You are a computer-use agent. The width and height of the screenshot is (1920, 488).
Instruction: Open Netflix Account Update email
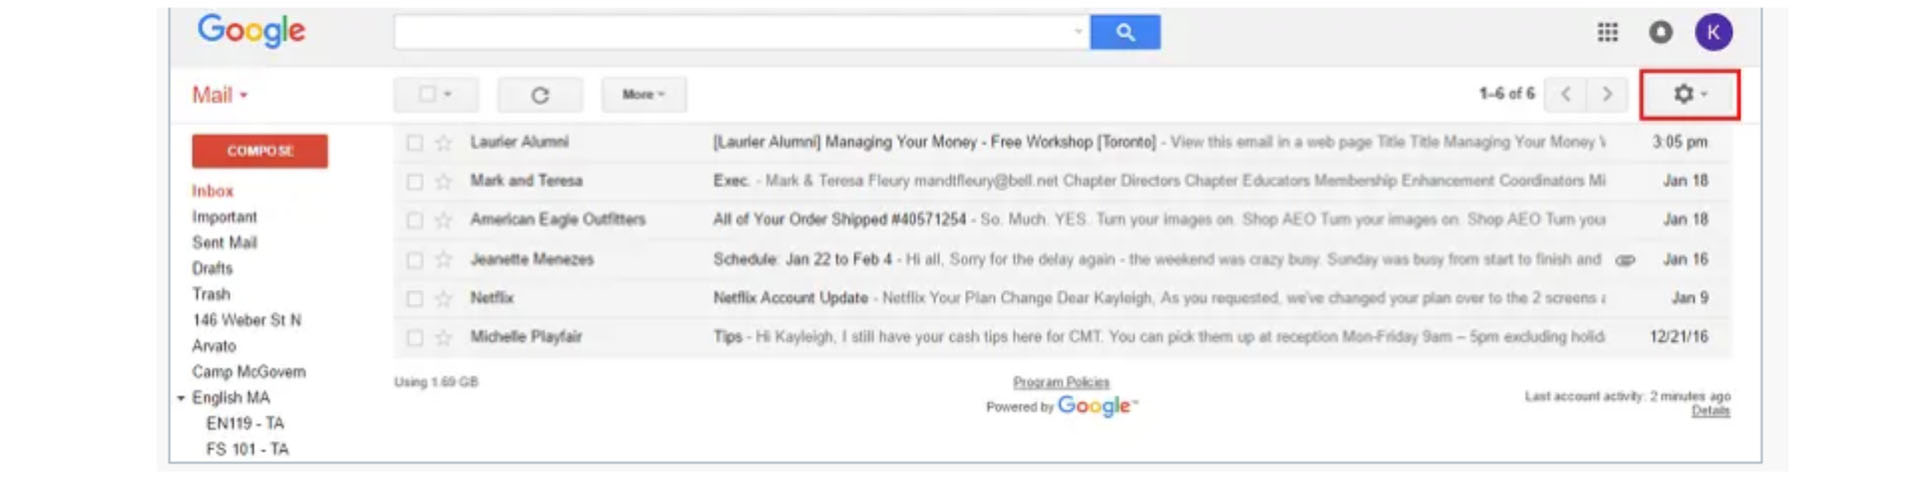790,298
